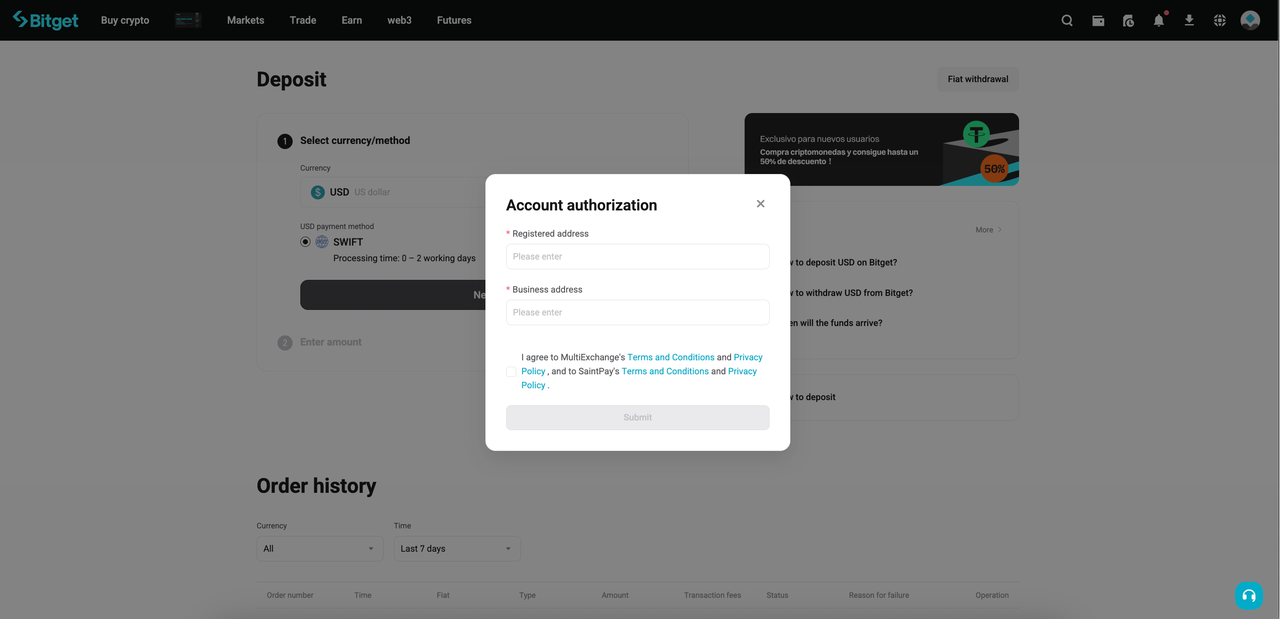Open notifications via the bell icon

pyautogui.click(x=1158, y=19)
